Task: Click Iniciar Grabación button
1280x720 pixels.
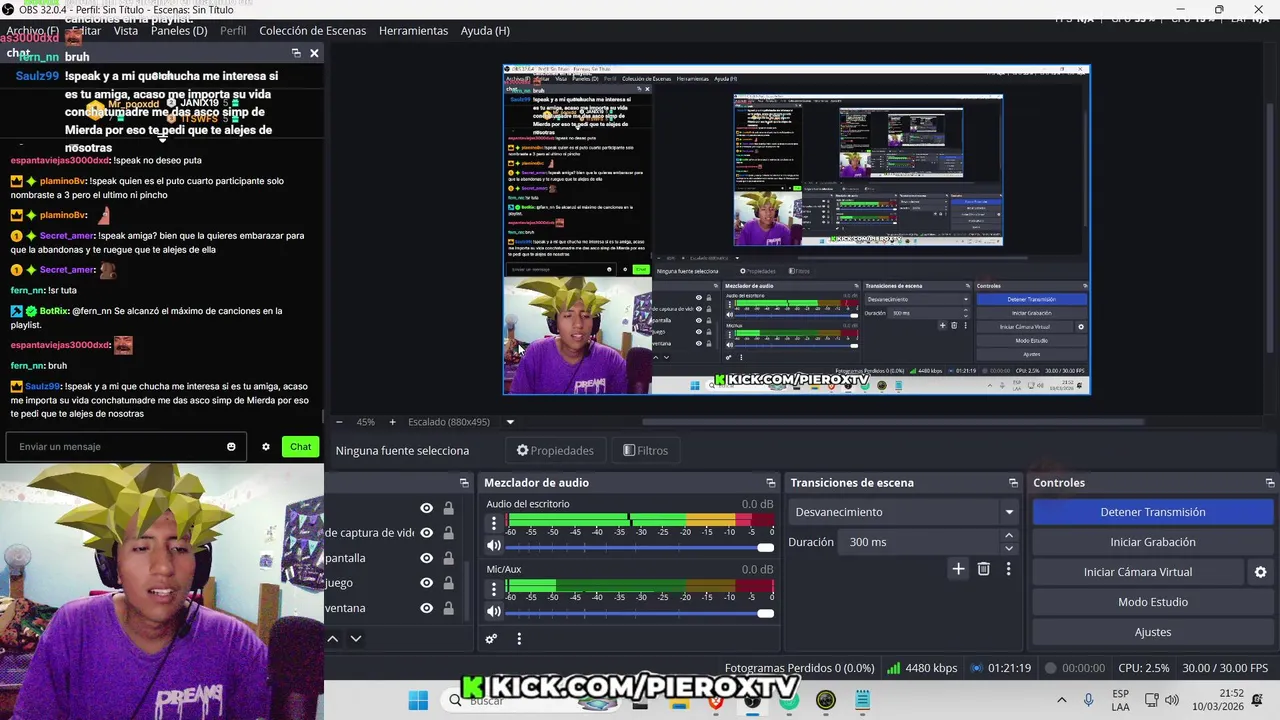Action: click(1153, 542)
